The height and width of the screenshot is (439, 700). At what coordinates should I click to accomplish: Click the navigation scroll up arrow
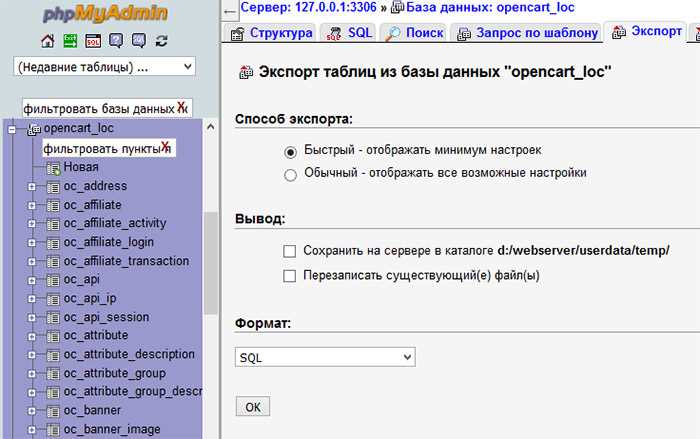[211, 127]
